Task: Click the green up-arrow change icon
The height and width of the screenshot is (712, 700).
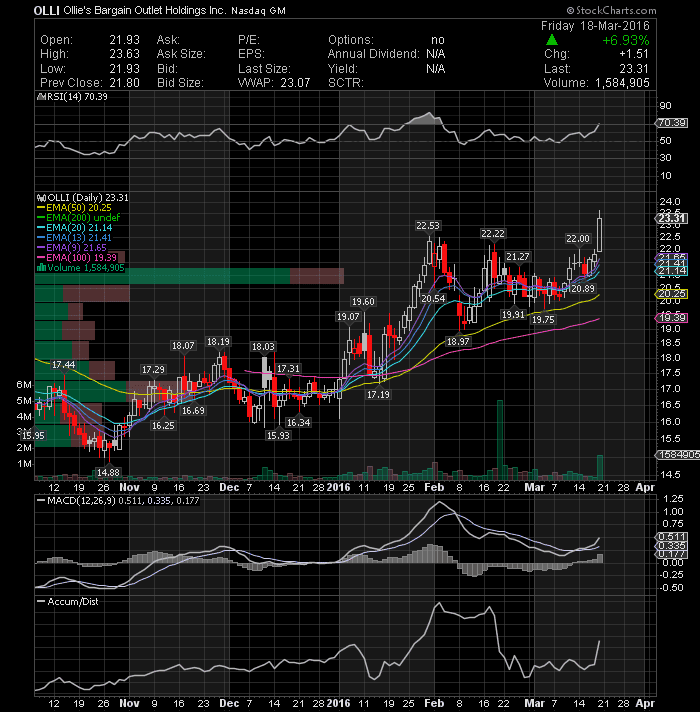Action: [552, 40]
